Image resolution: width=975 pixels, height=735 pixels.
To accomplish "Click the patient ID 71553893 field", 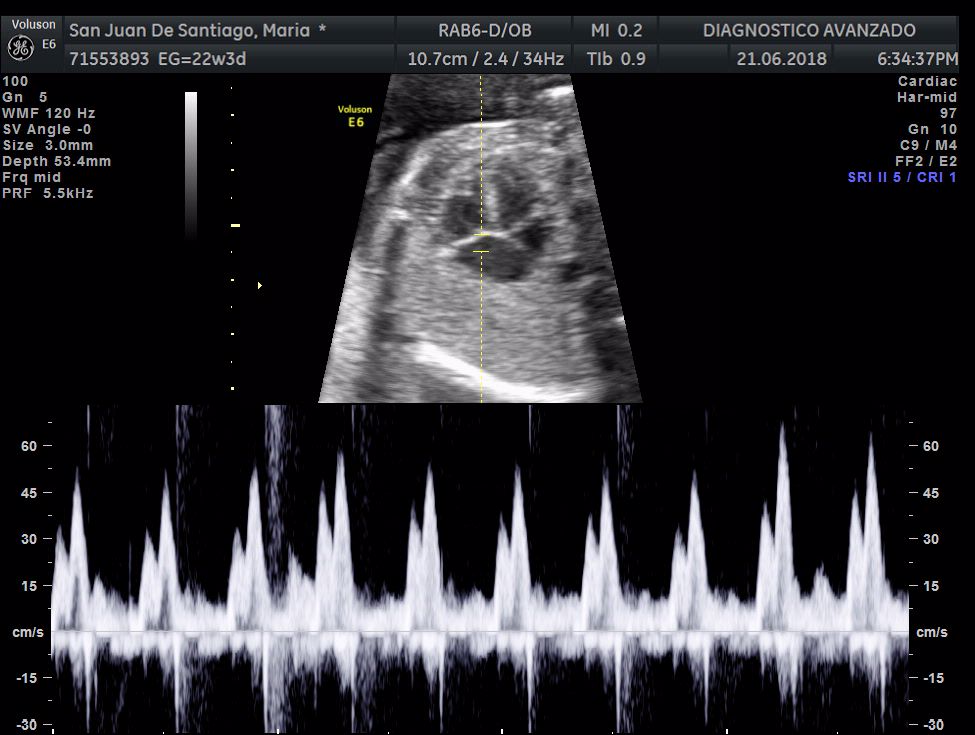I will [110, 59].
